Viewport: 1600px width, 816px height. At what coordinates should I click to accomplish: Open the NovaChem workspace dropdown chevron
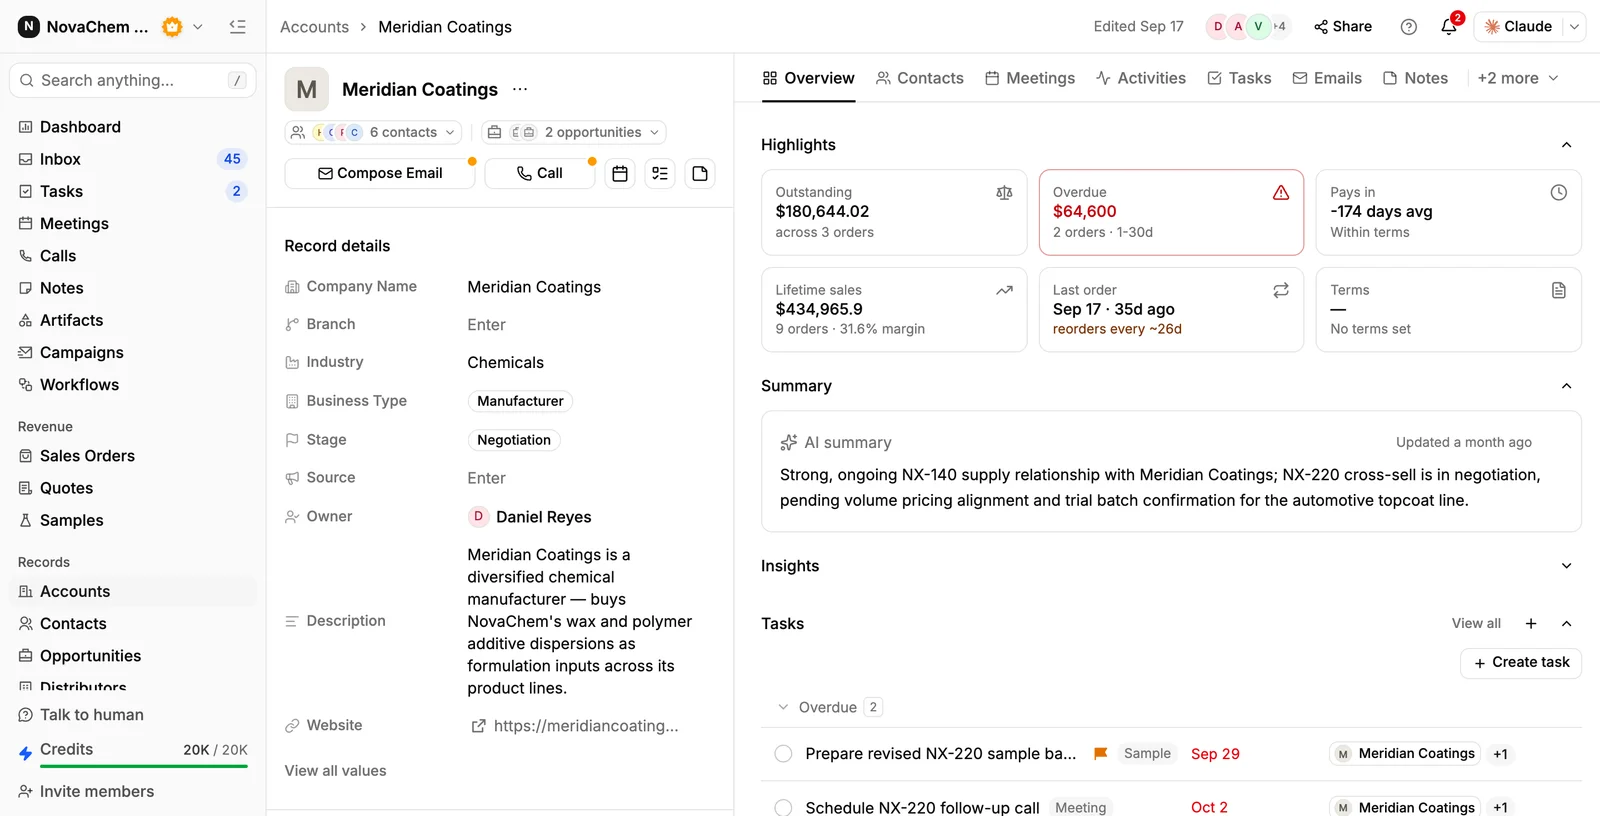tap(198, 27)
